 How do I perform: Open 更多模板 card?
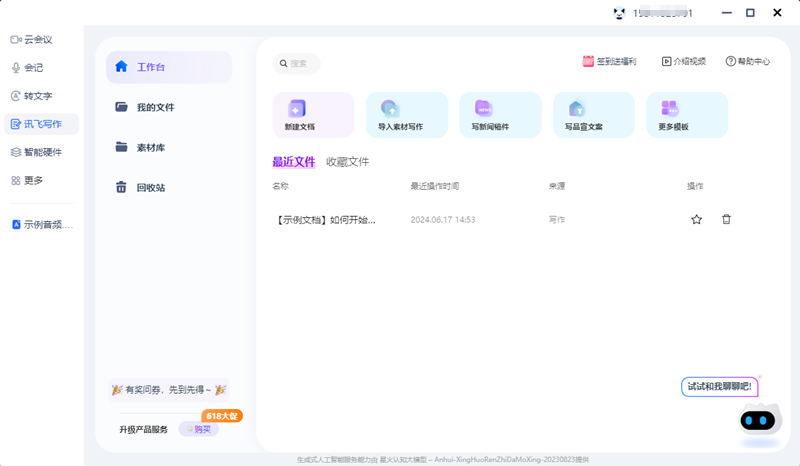click(x=687, y=115)
